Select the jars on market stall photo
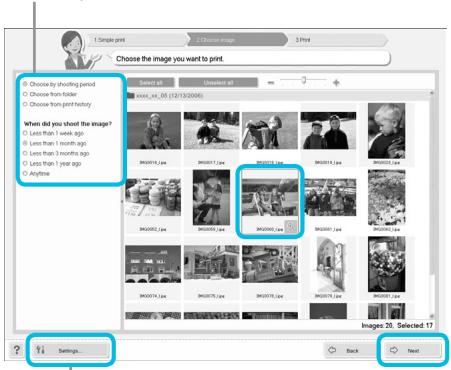The width and height of the screenshot is (451, 370). coord(153,197)
